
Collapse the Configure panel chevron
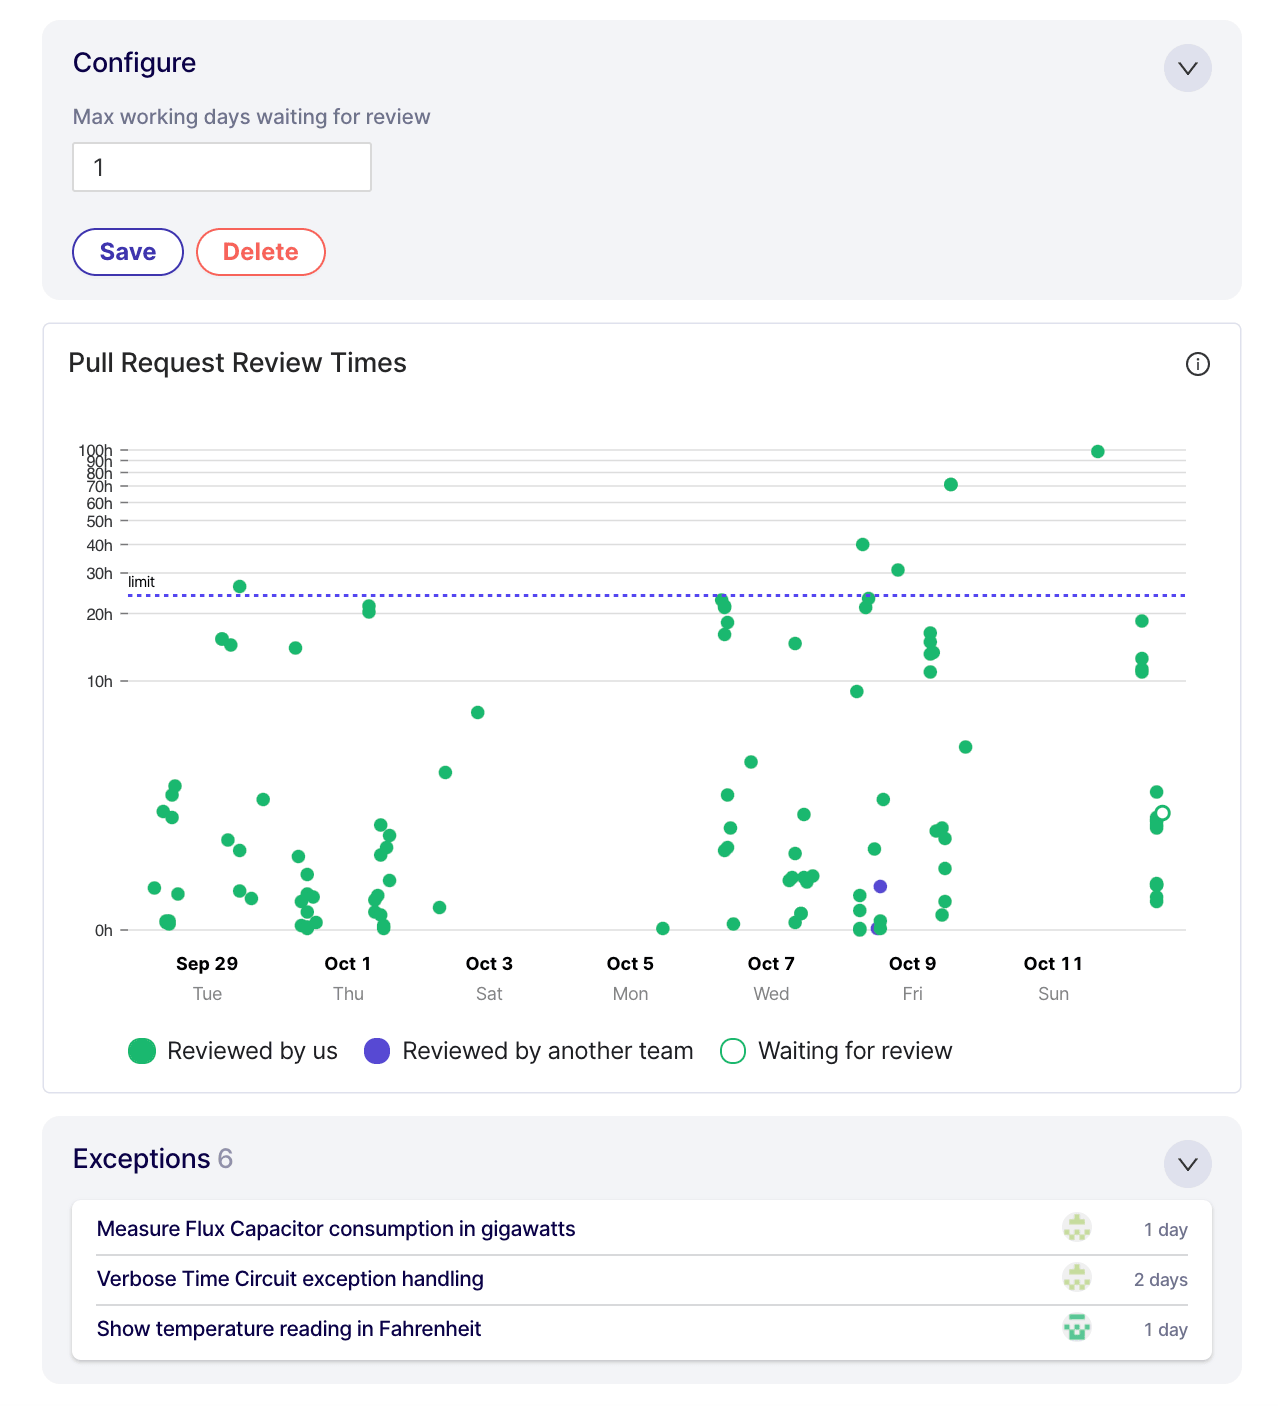click(1187, 68)
